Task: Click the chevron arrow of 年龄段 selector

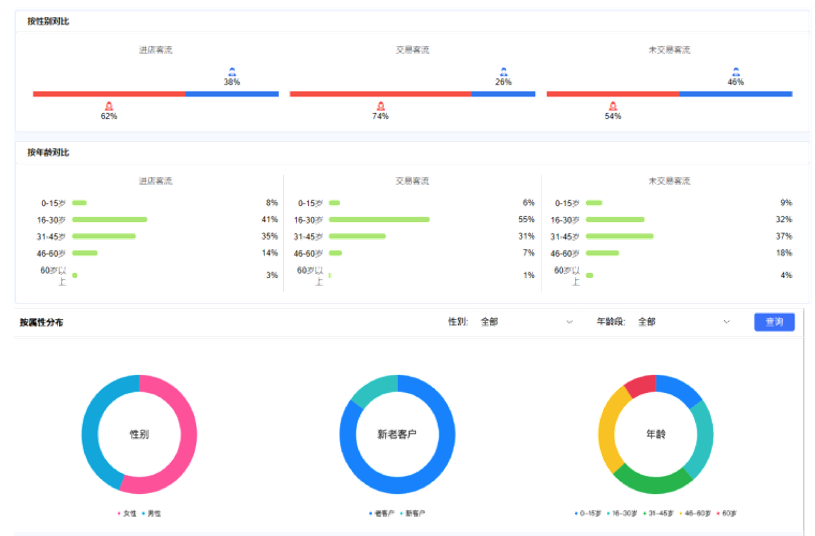Action: (727, 322)
